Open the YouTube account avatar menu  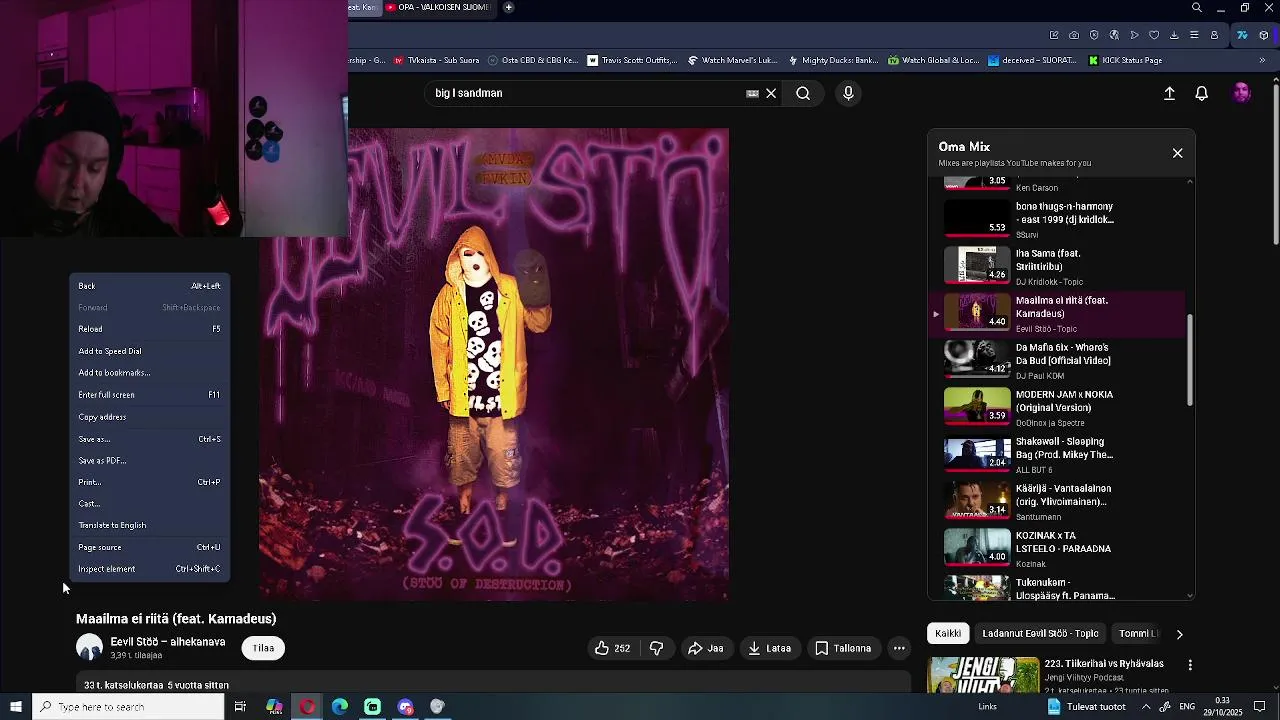click(1241, 93)
